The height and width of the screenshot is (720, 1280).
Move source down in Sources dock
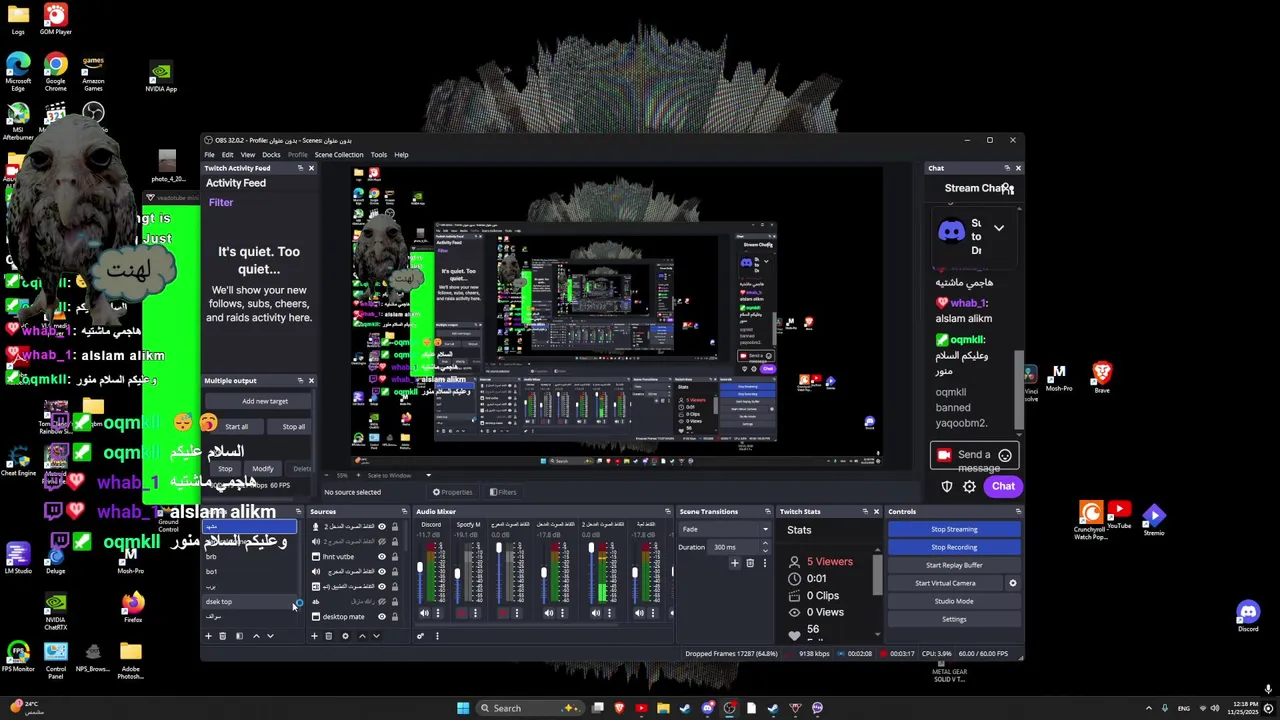376,636
